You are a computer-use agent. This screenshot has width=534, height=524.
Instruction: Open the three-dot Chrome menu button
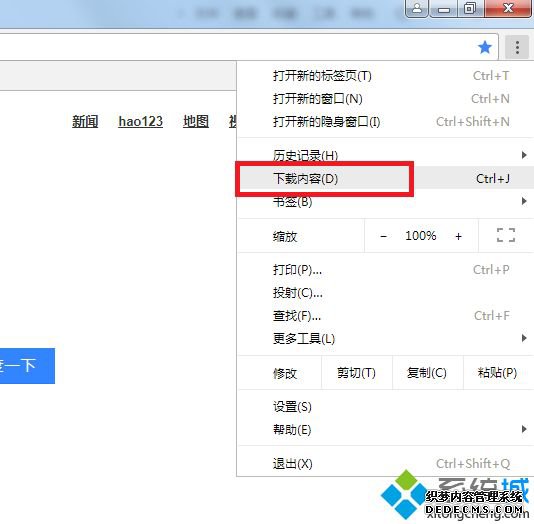coord(517,48)
